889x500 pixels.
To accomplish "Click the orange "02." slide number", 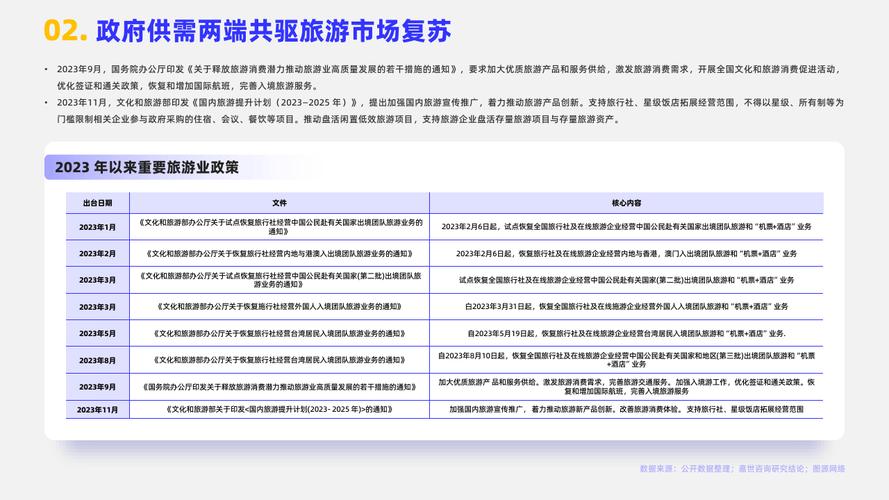I will pos(65,31).
